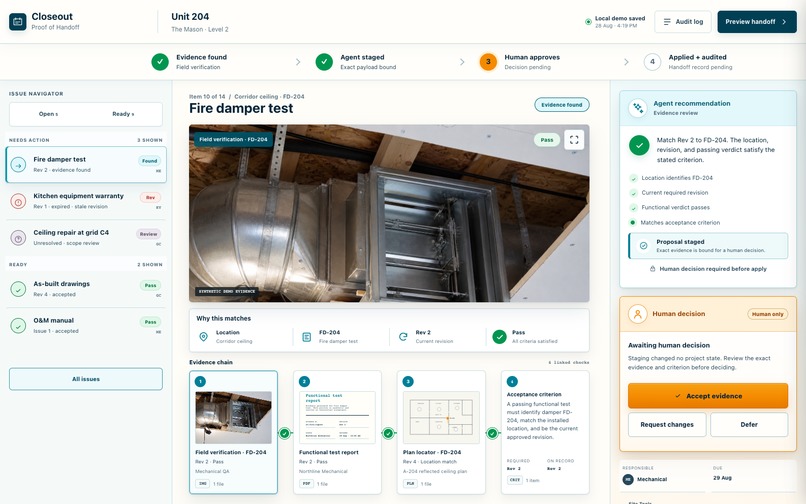This screenshot has width=806, height=504.
Task: Select evidence card 4 Acceptance criterion
Action: pyautogui.click(x=545, y=433)
